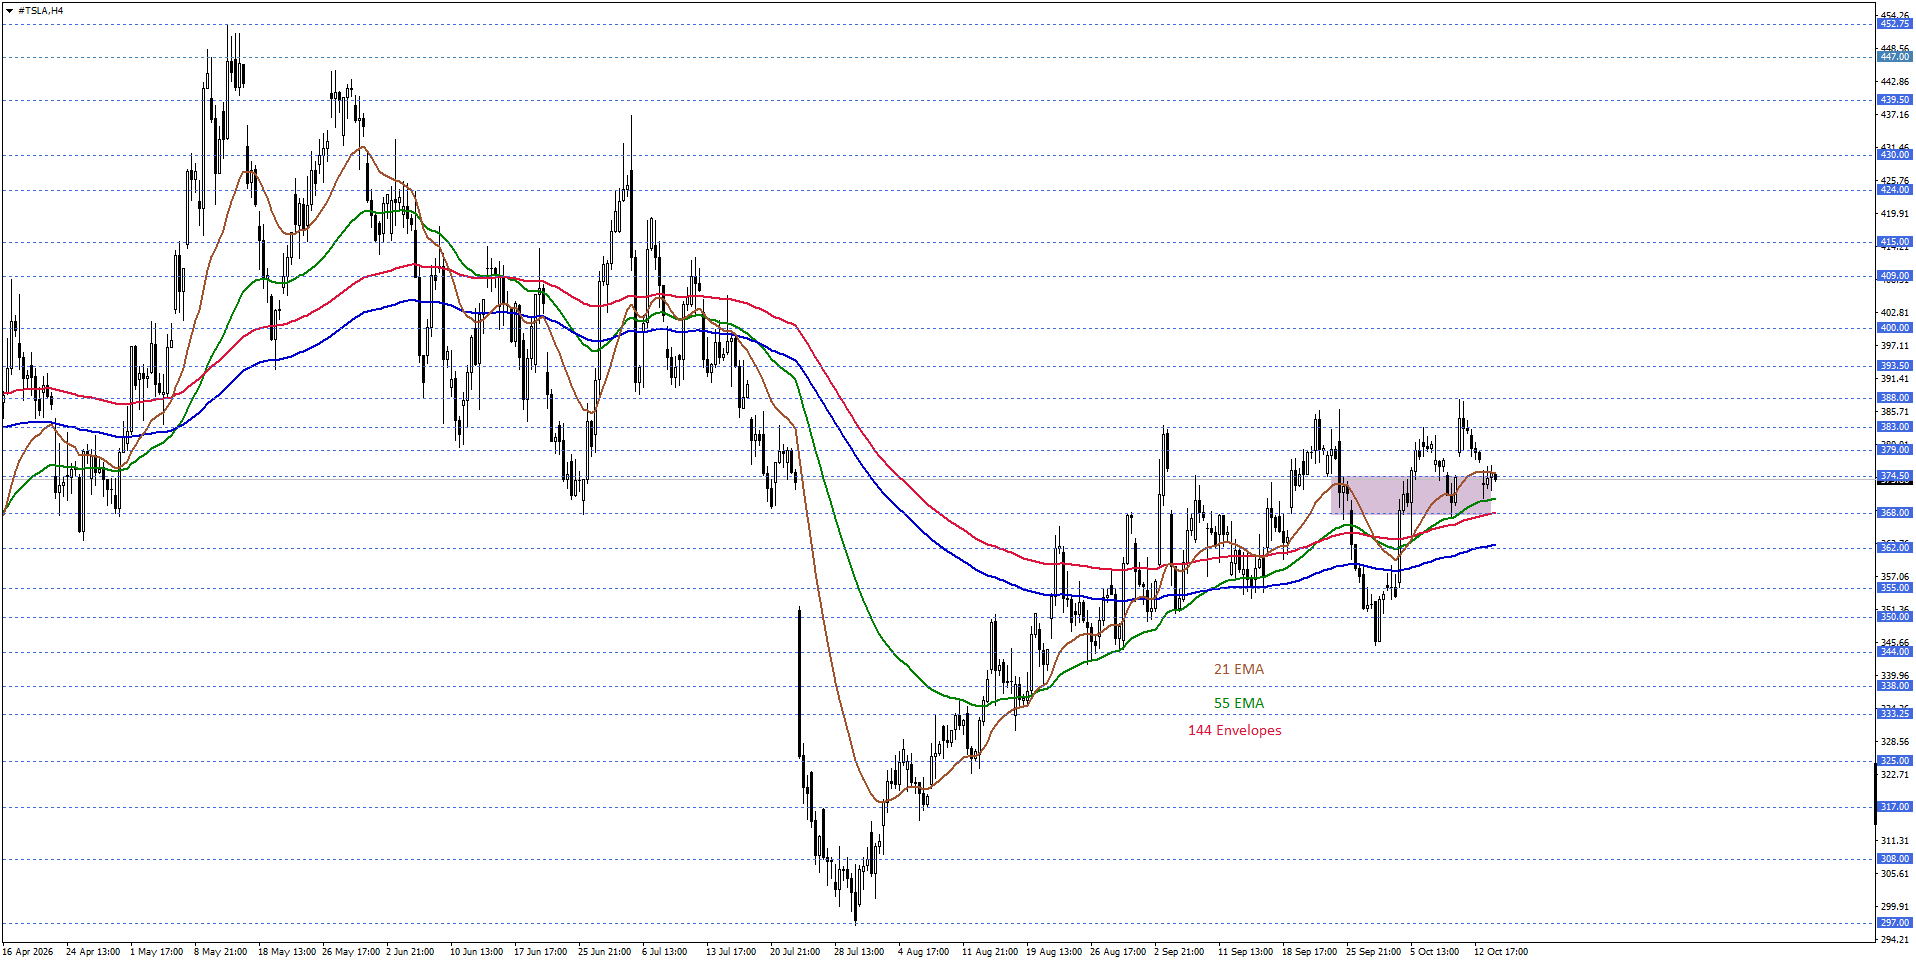Select the "55 EMA" text label
Viewport: 1916px width, 963px height.
pos(1239,703)
